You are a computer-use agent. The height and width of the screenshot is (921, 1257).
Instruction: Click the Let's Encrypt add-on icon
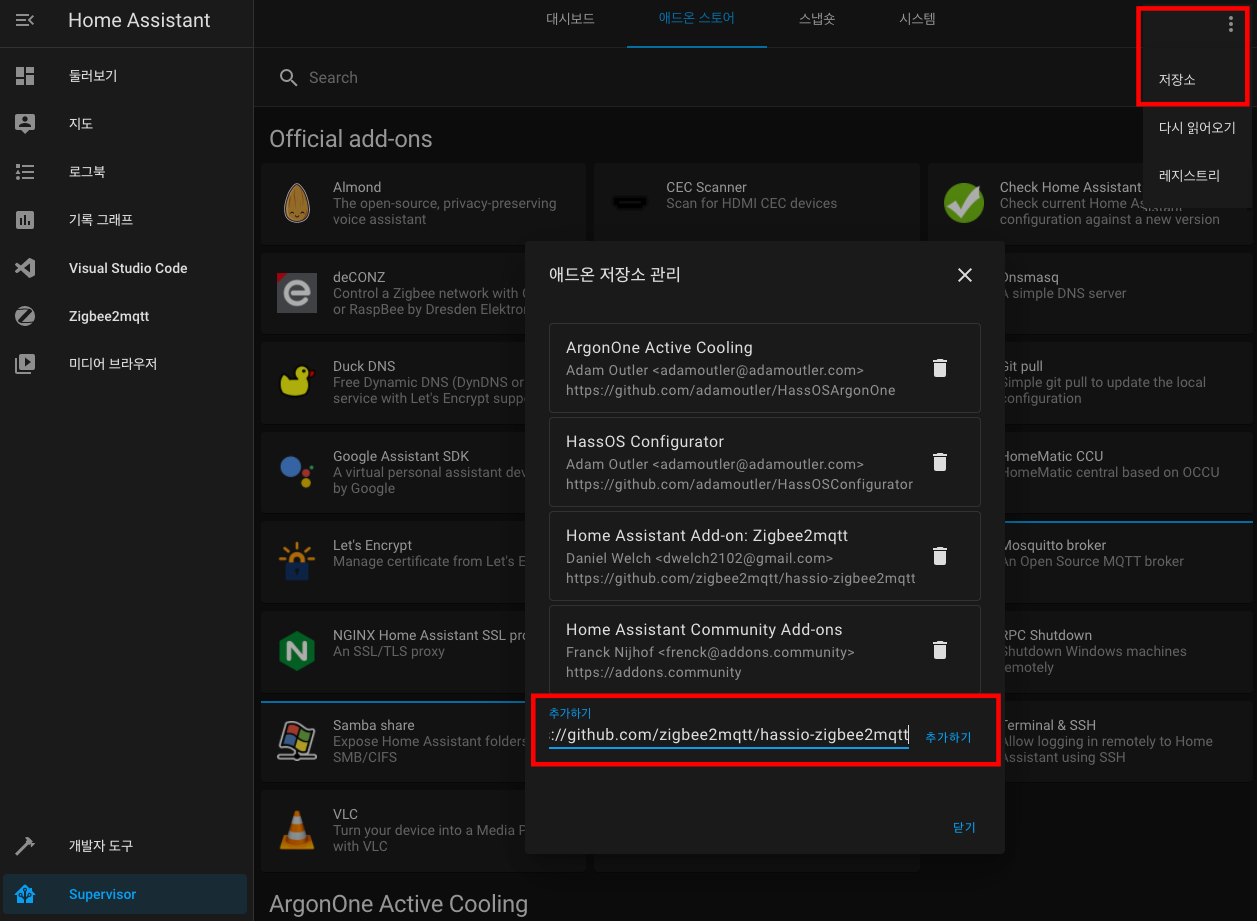click(297, 562)
